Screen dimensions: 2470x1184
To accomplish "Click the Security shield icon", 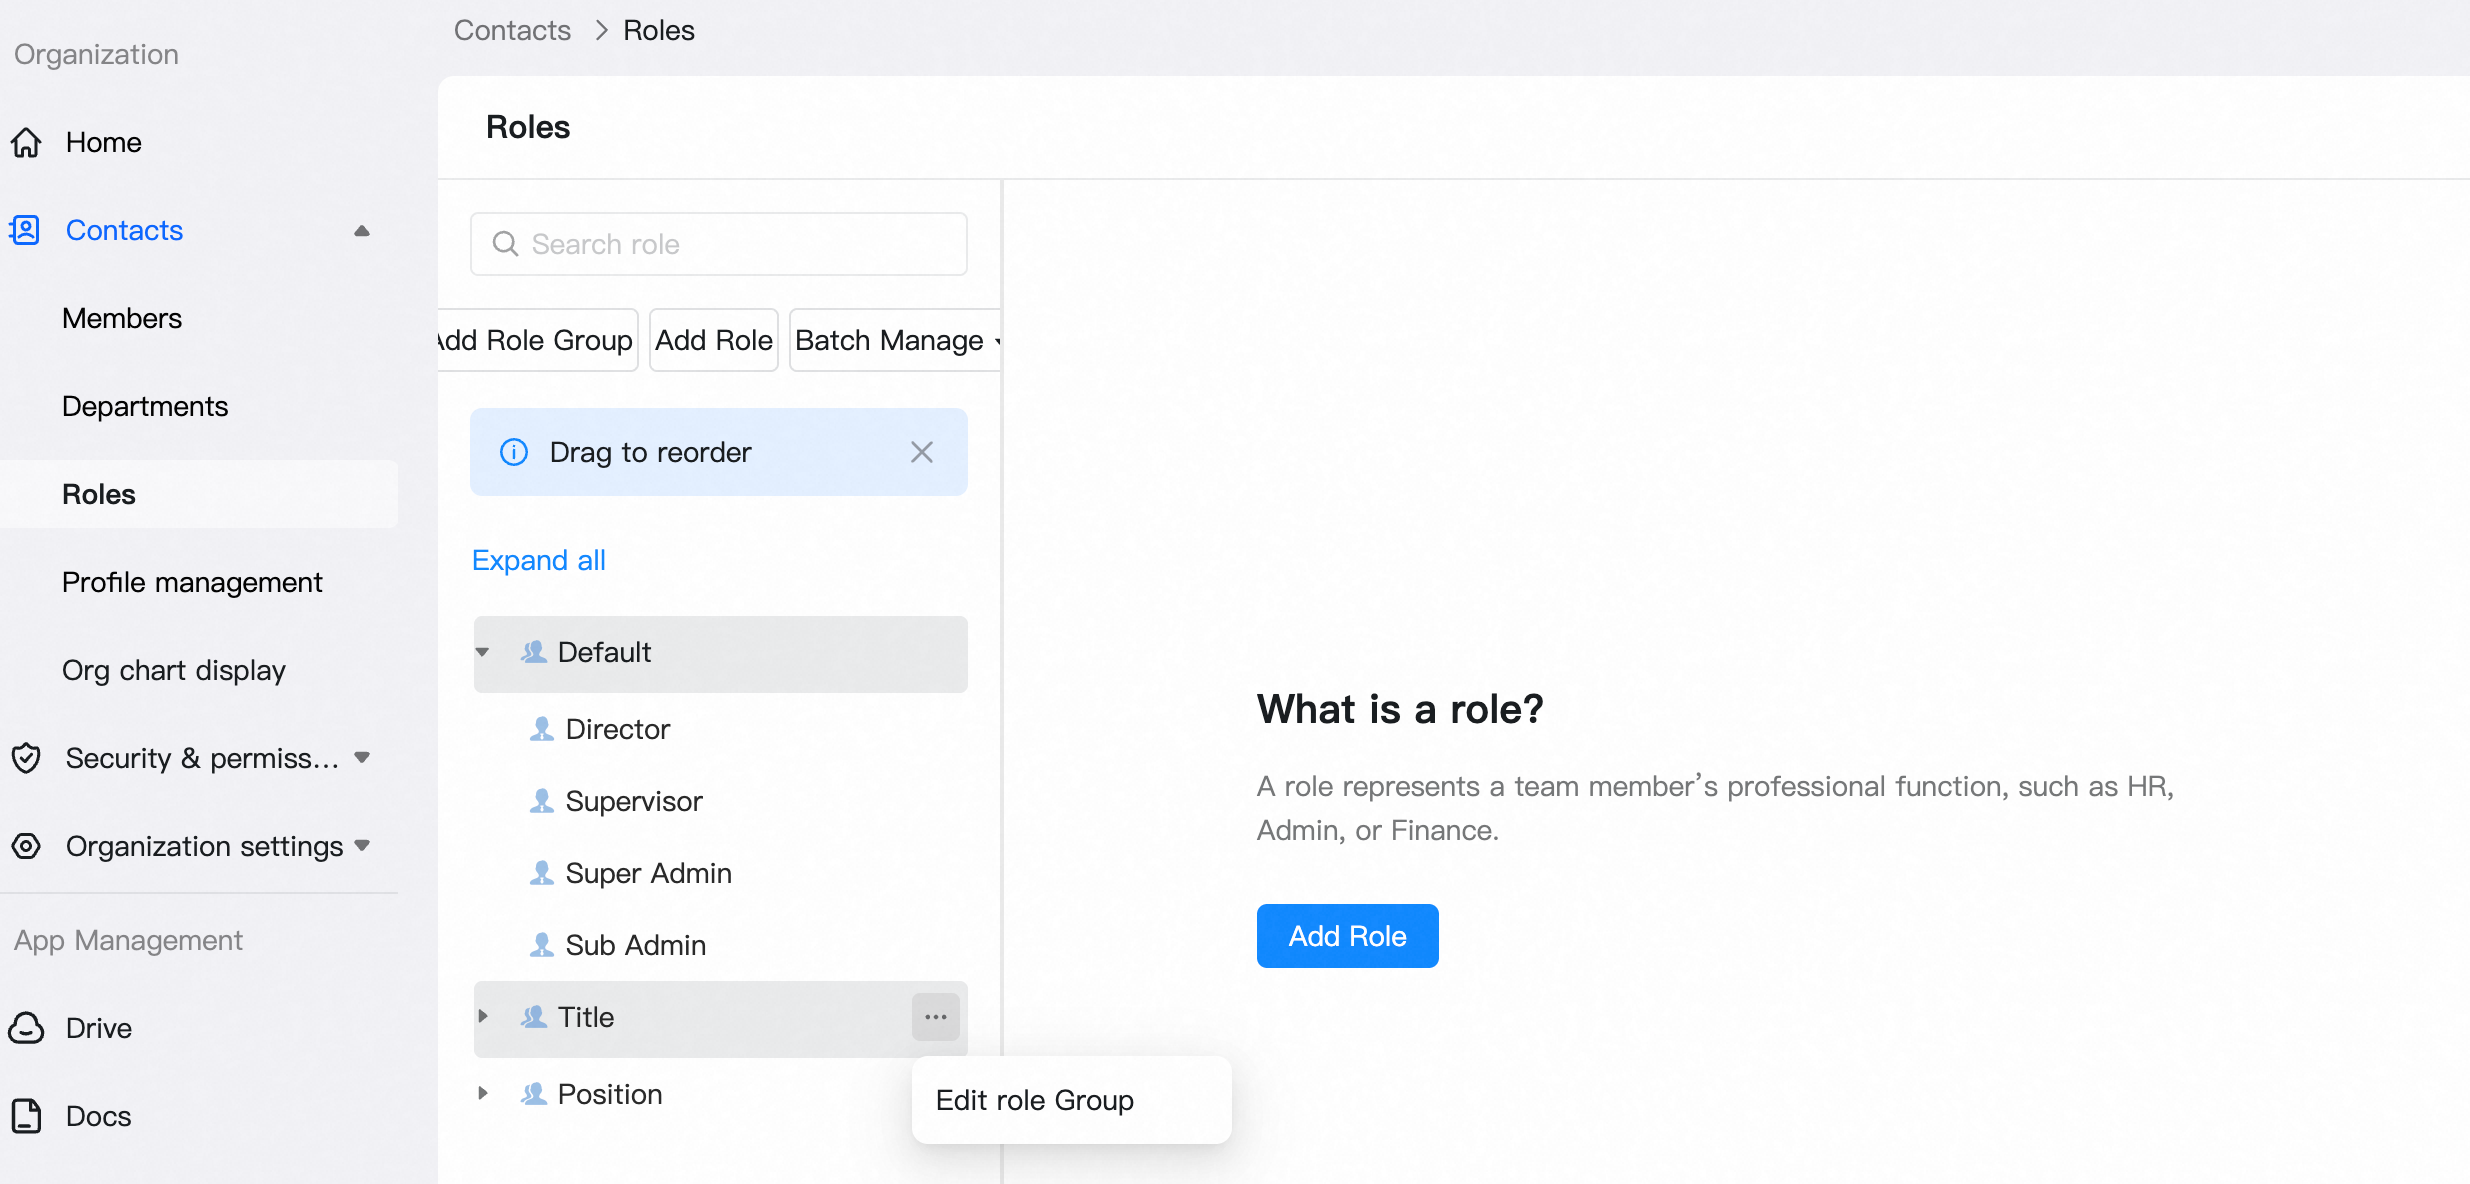I will (26, 758).
